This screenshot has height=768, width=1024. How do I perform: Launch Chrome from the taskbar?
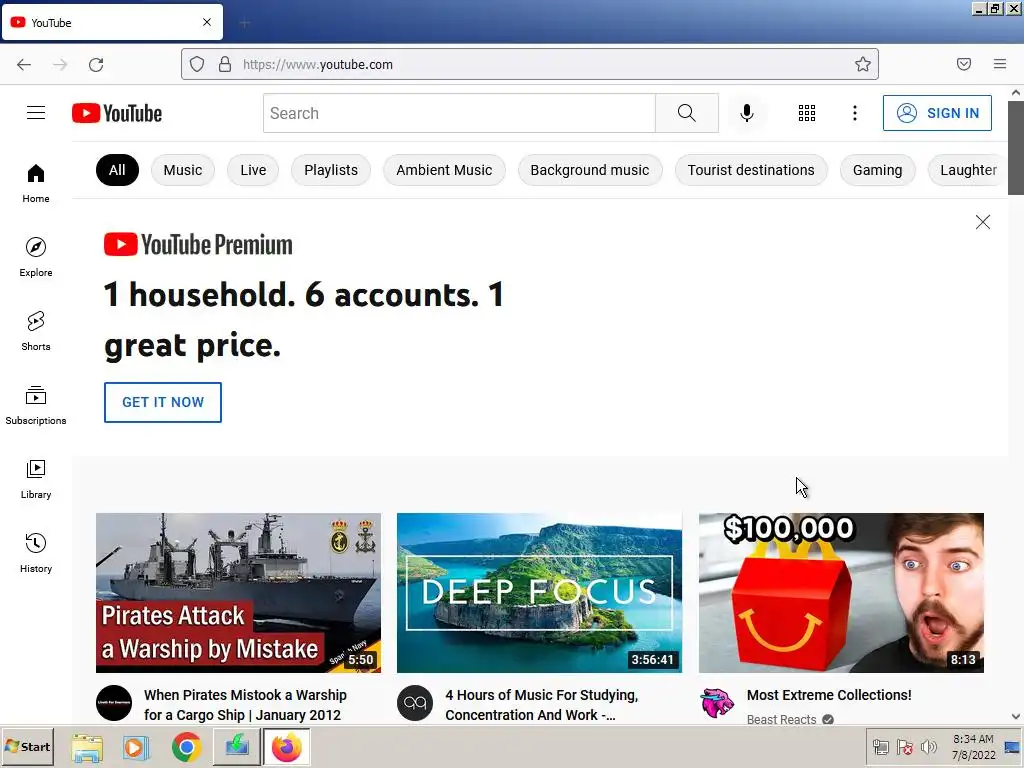point(186,747)
